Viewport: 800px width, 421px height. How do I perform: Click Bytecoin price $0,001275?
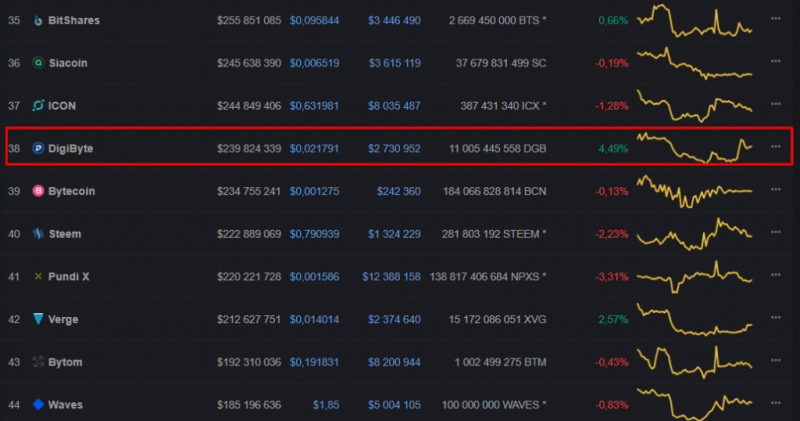pos(314,191)
